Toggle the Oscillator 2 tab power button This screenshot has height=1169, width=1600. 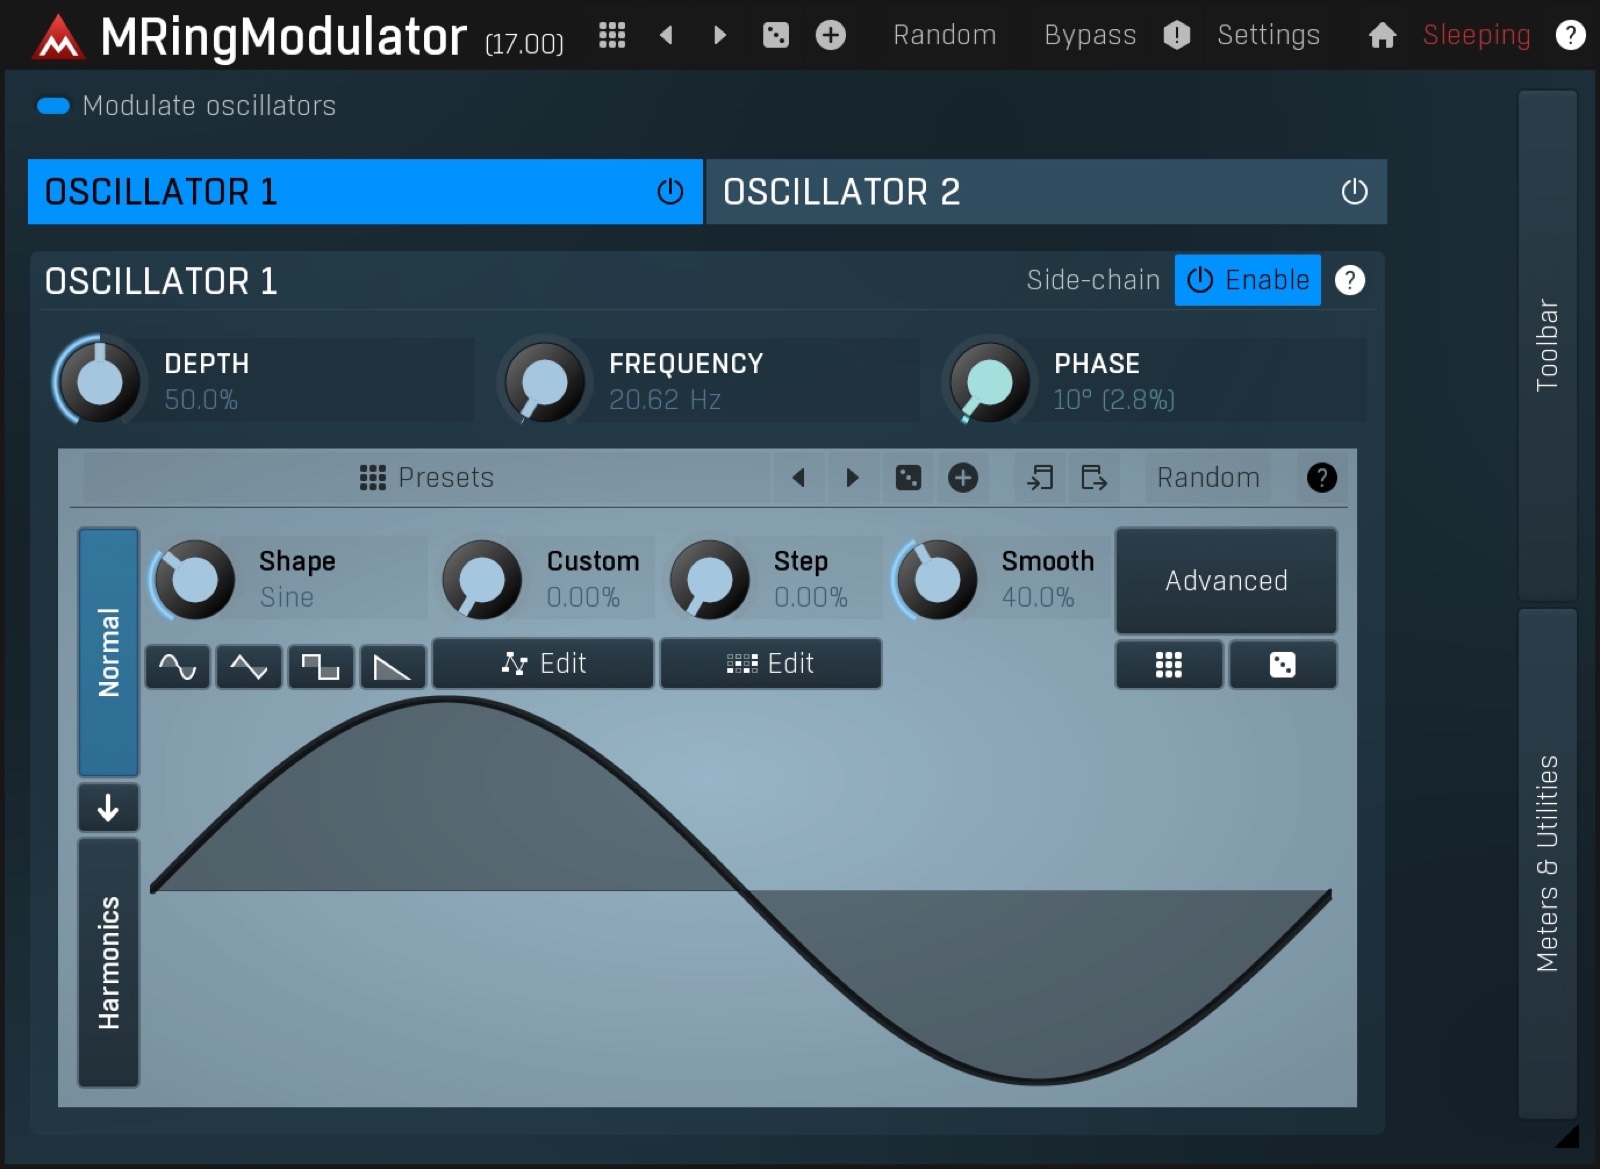click(1354, 191)
